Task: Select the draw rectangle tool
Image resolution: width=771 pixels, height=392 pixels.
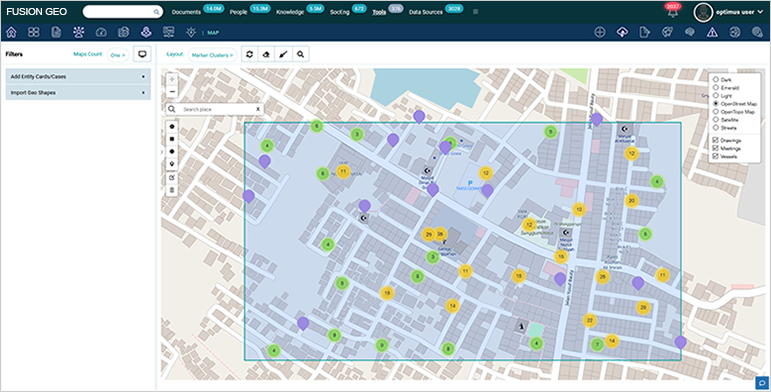Action: coord(172,139)
